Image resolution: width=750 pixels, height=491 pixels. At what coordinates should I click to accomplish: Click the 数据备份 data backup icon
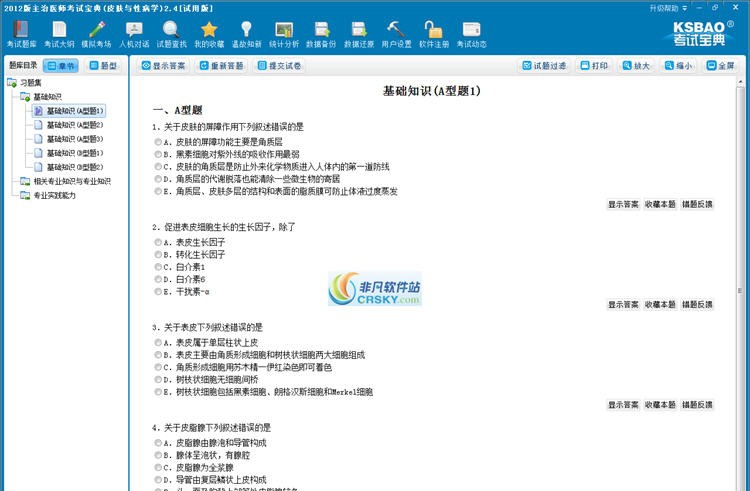tap(321, 34)
